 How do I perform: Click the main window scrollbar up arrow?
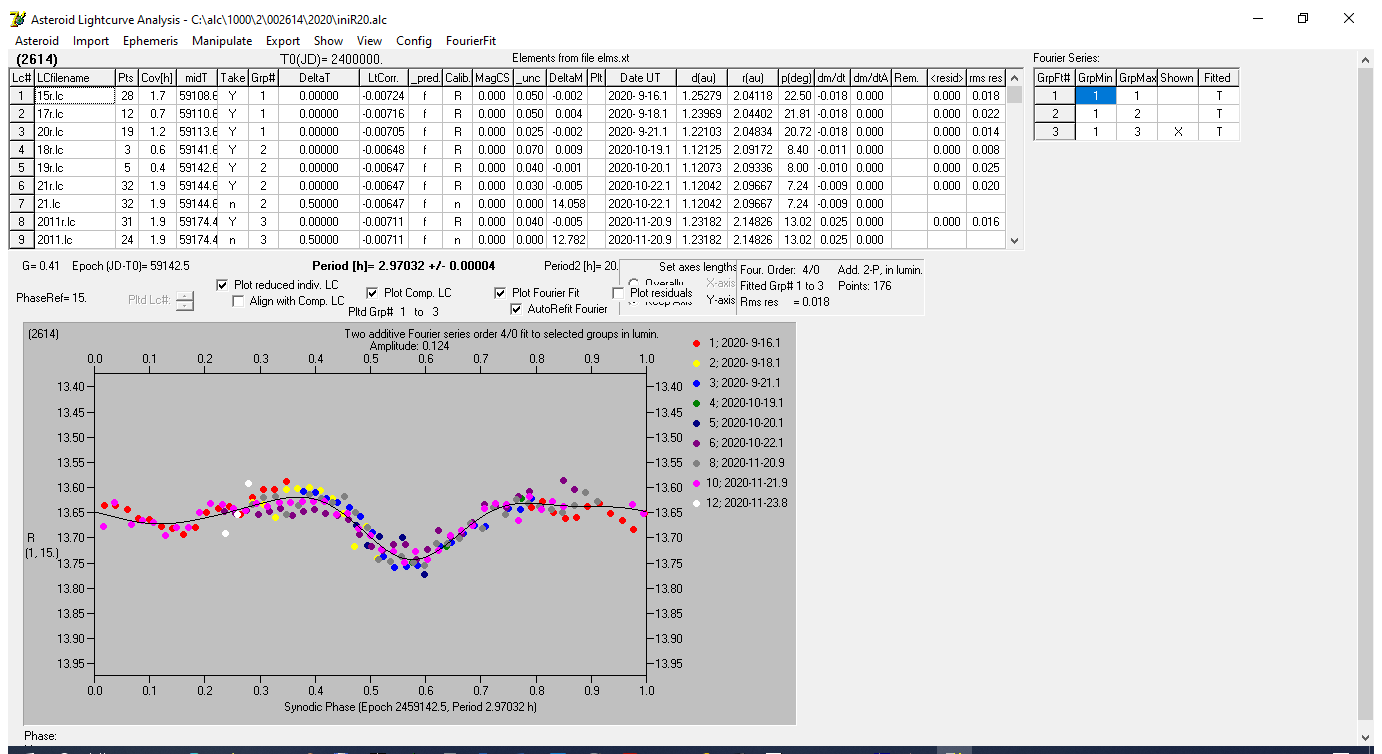(1366, 60)
